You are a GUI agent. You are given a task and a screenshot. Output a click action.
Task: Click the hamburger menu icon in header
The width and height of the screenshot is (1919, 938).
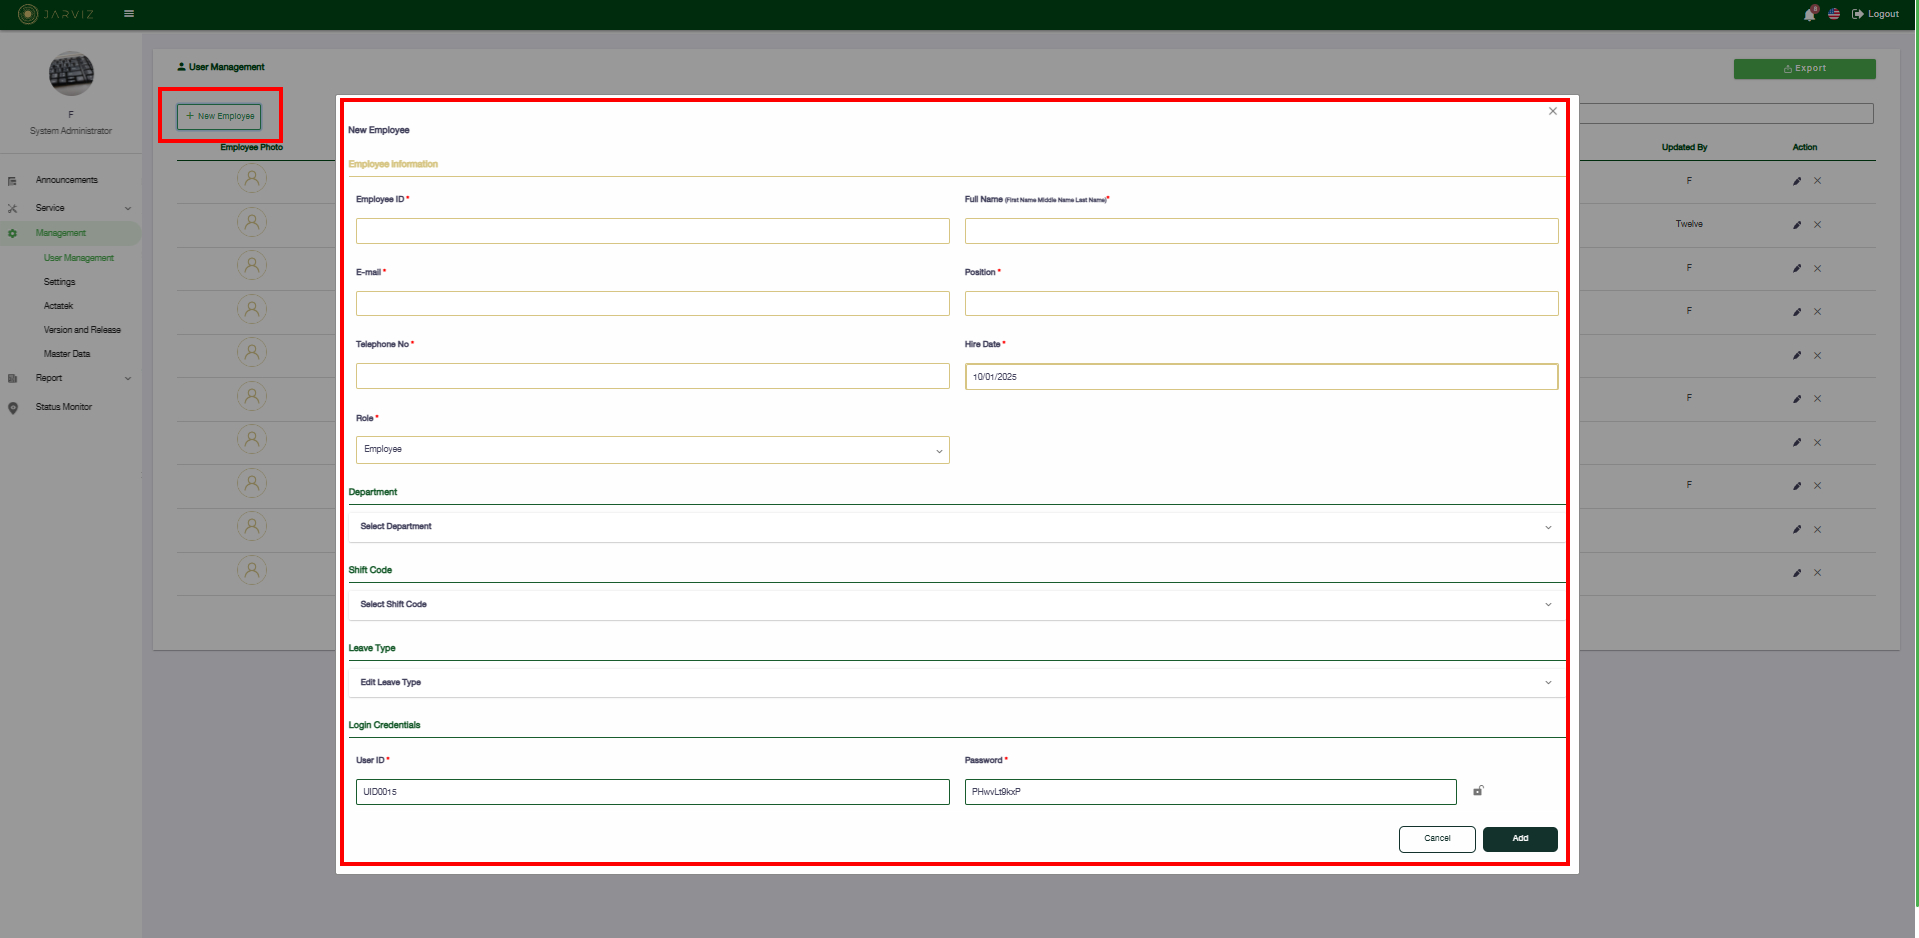coord(129,14)
